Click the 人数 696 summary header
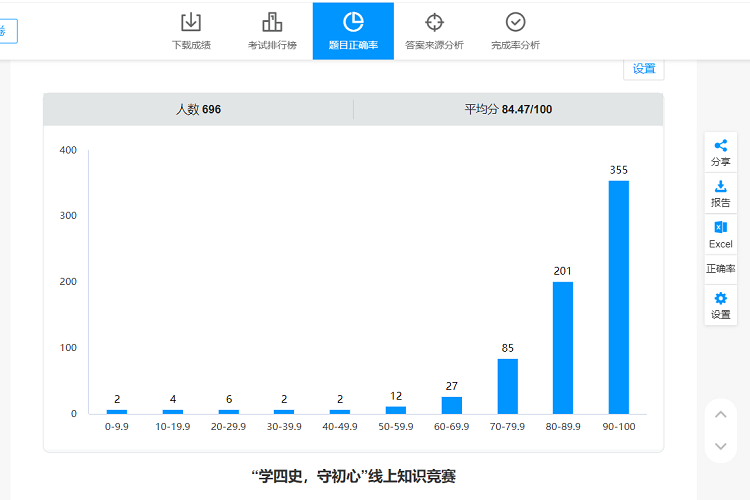This screenshot has height=500, width=750. [x=199, y=110]
